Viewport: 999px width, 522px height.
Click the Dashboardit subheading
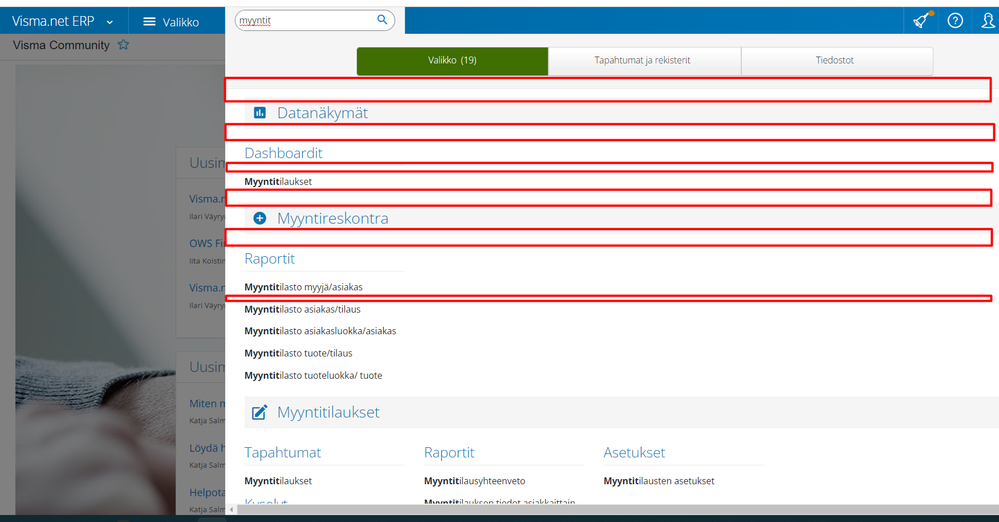(284, 153)
